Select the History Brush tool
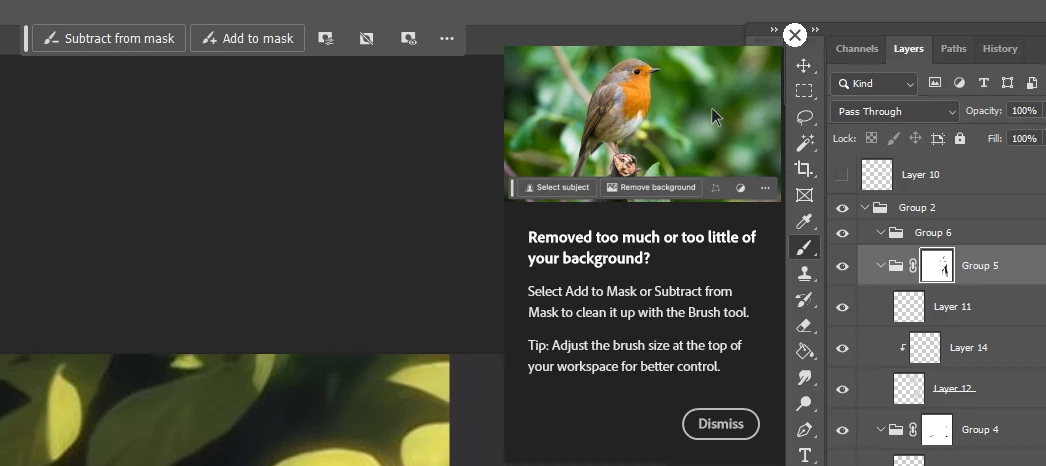 (805, 299)
